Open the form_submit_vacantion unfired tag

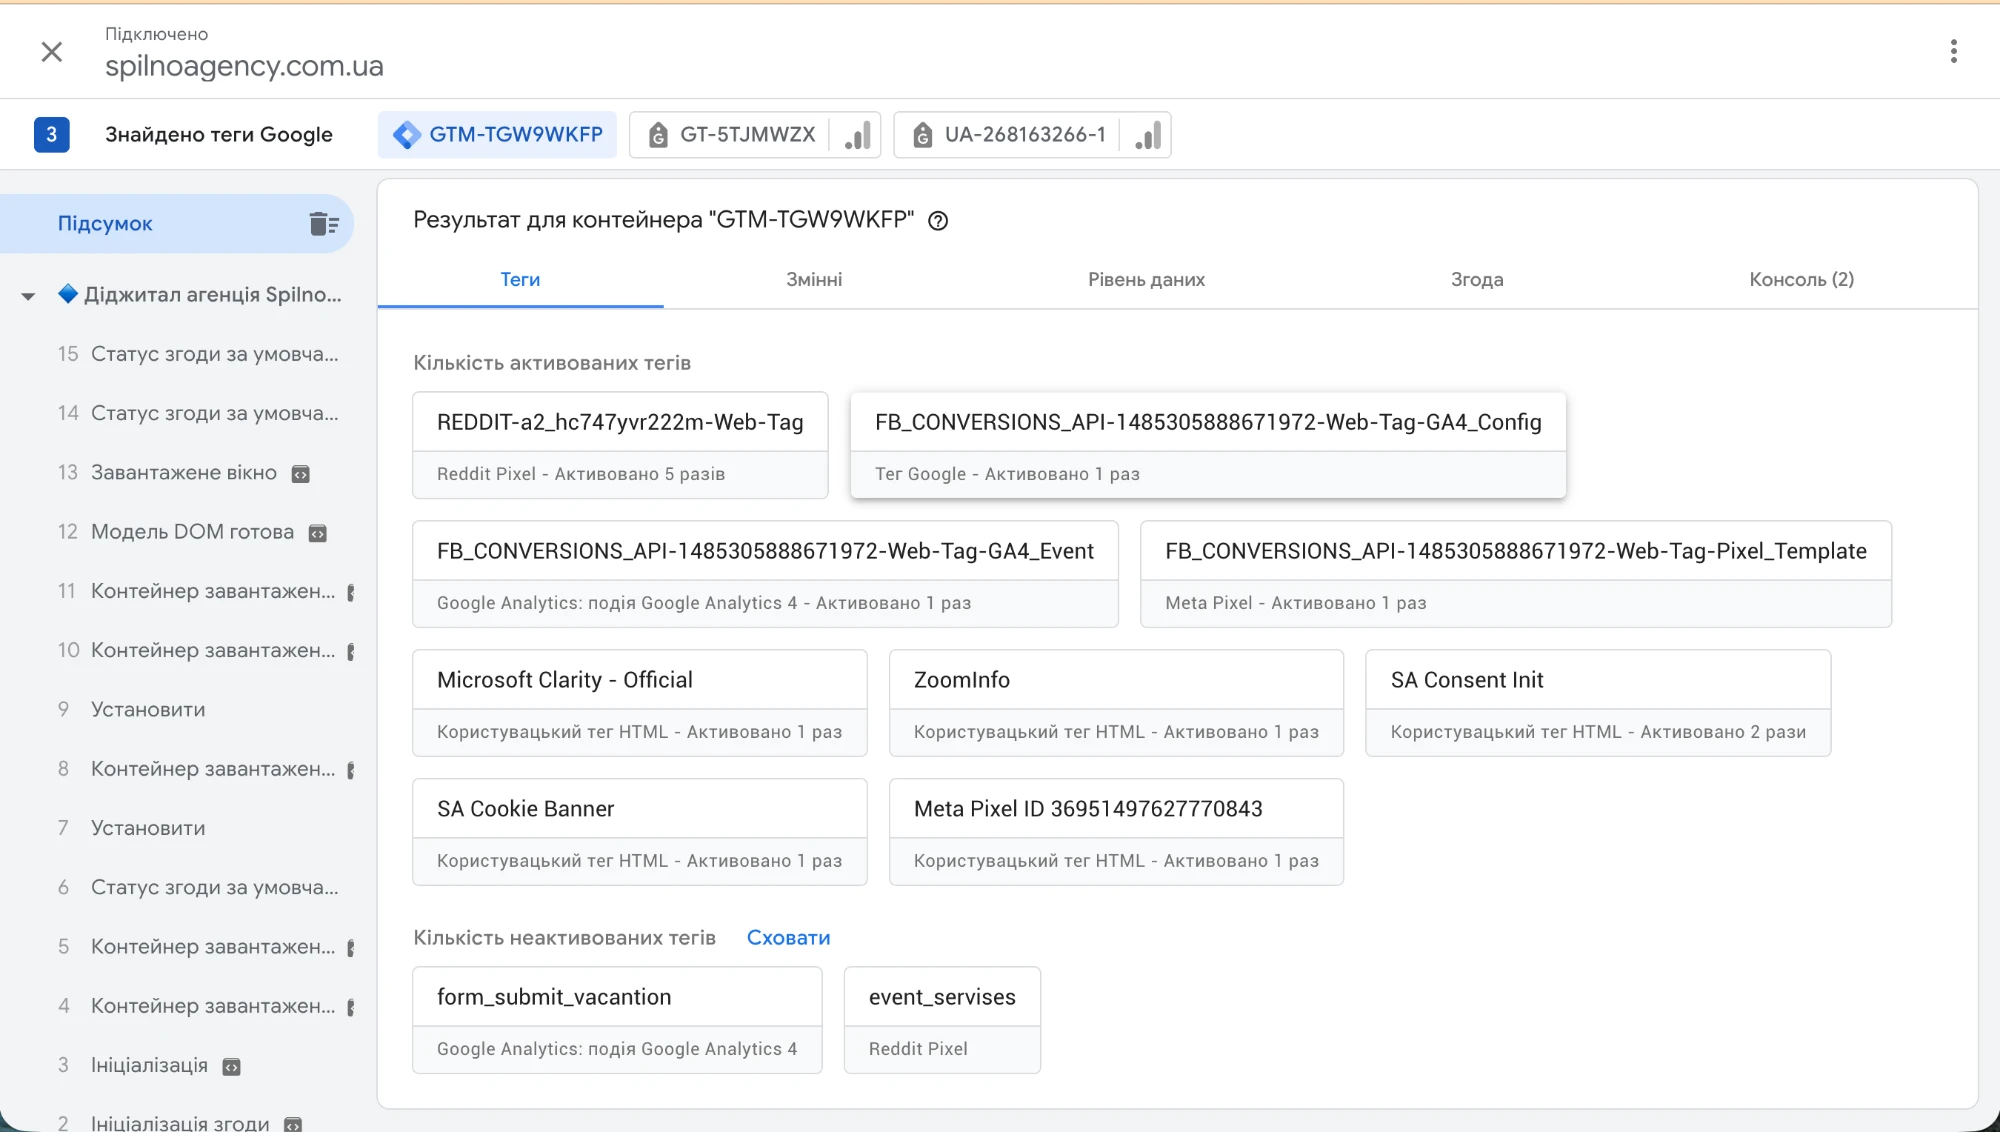(617, 1020)
